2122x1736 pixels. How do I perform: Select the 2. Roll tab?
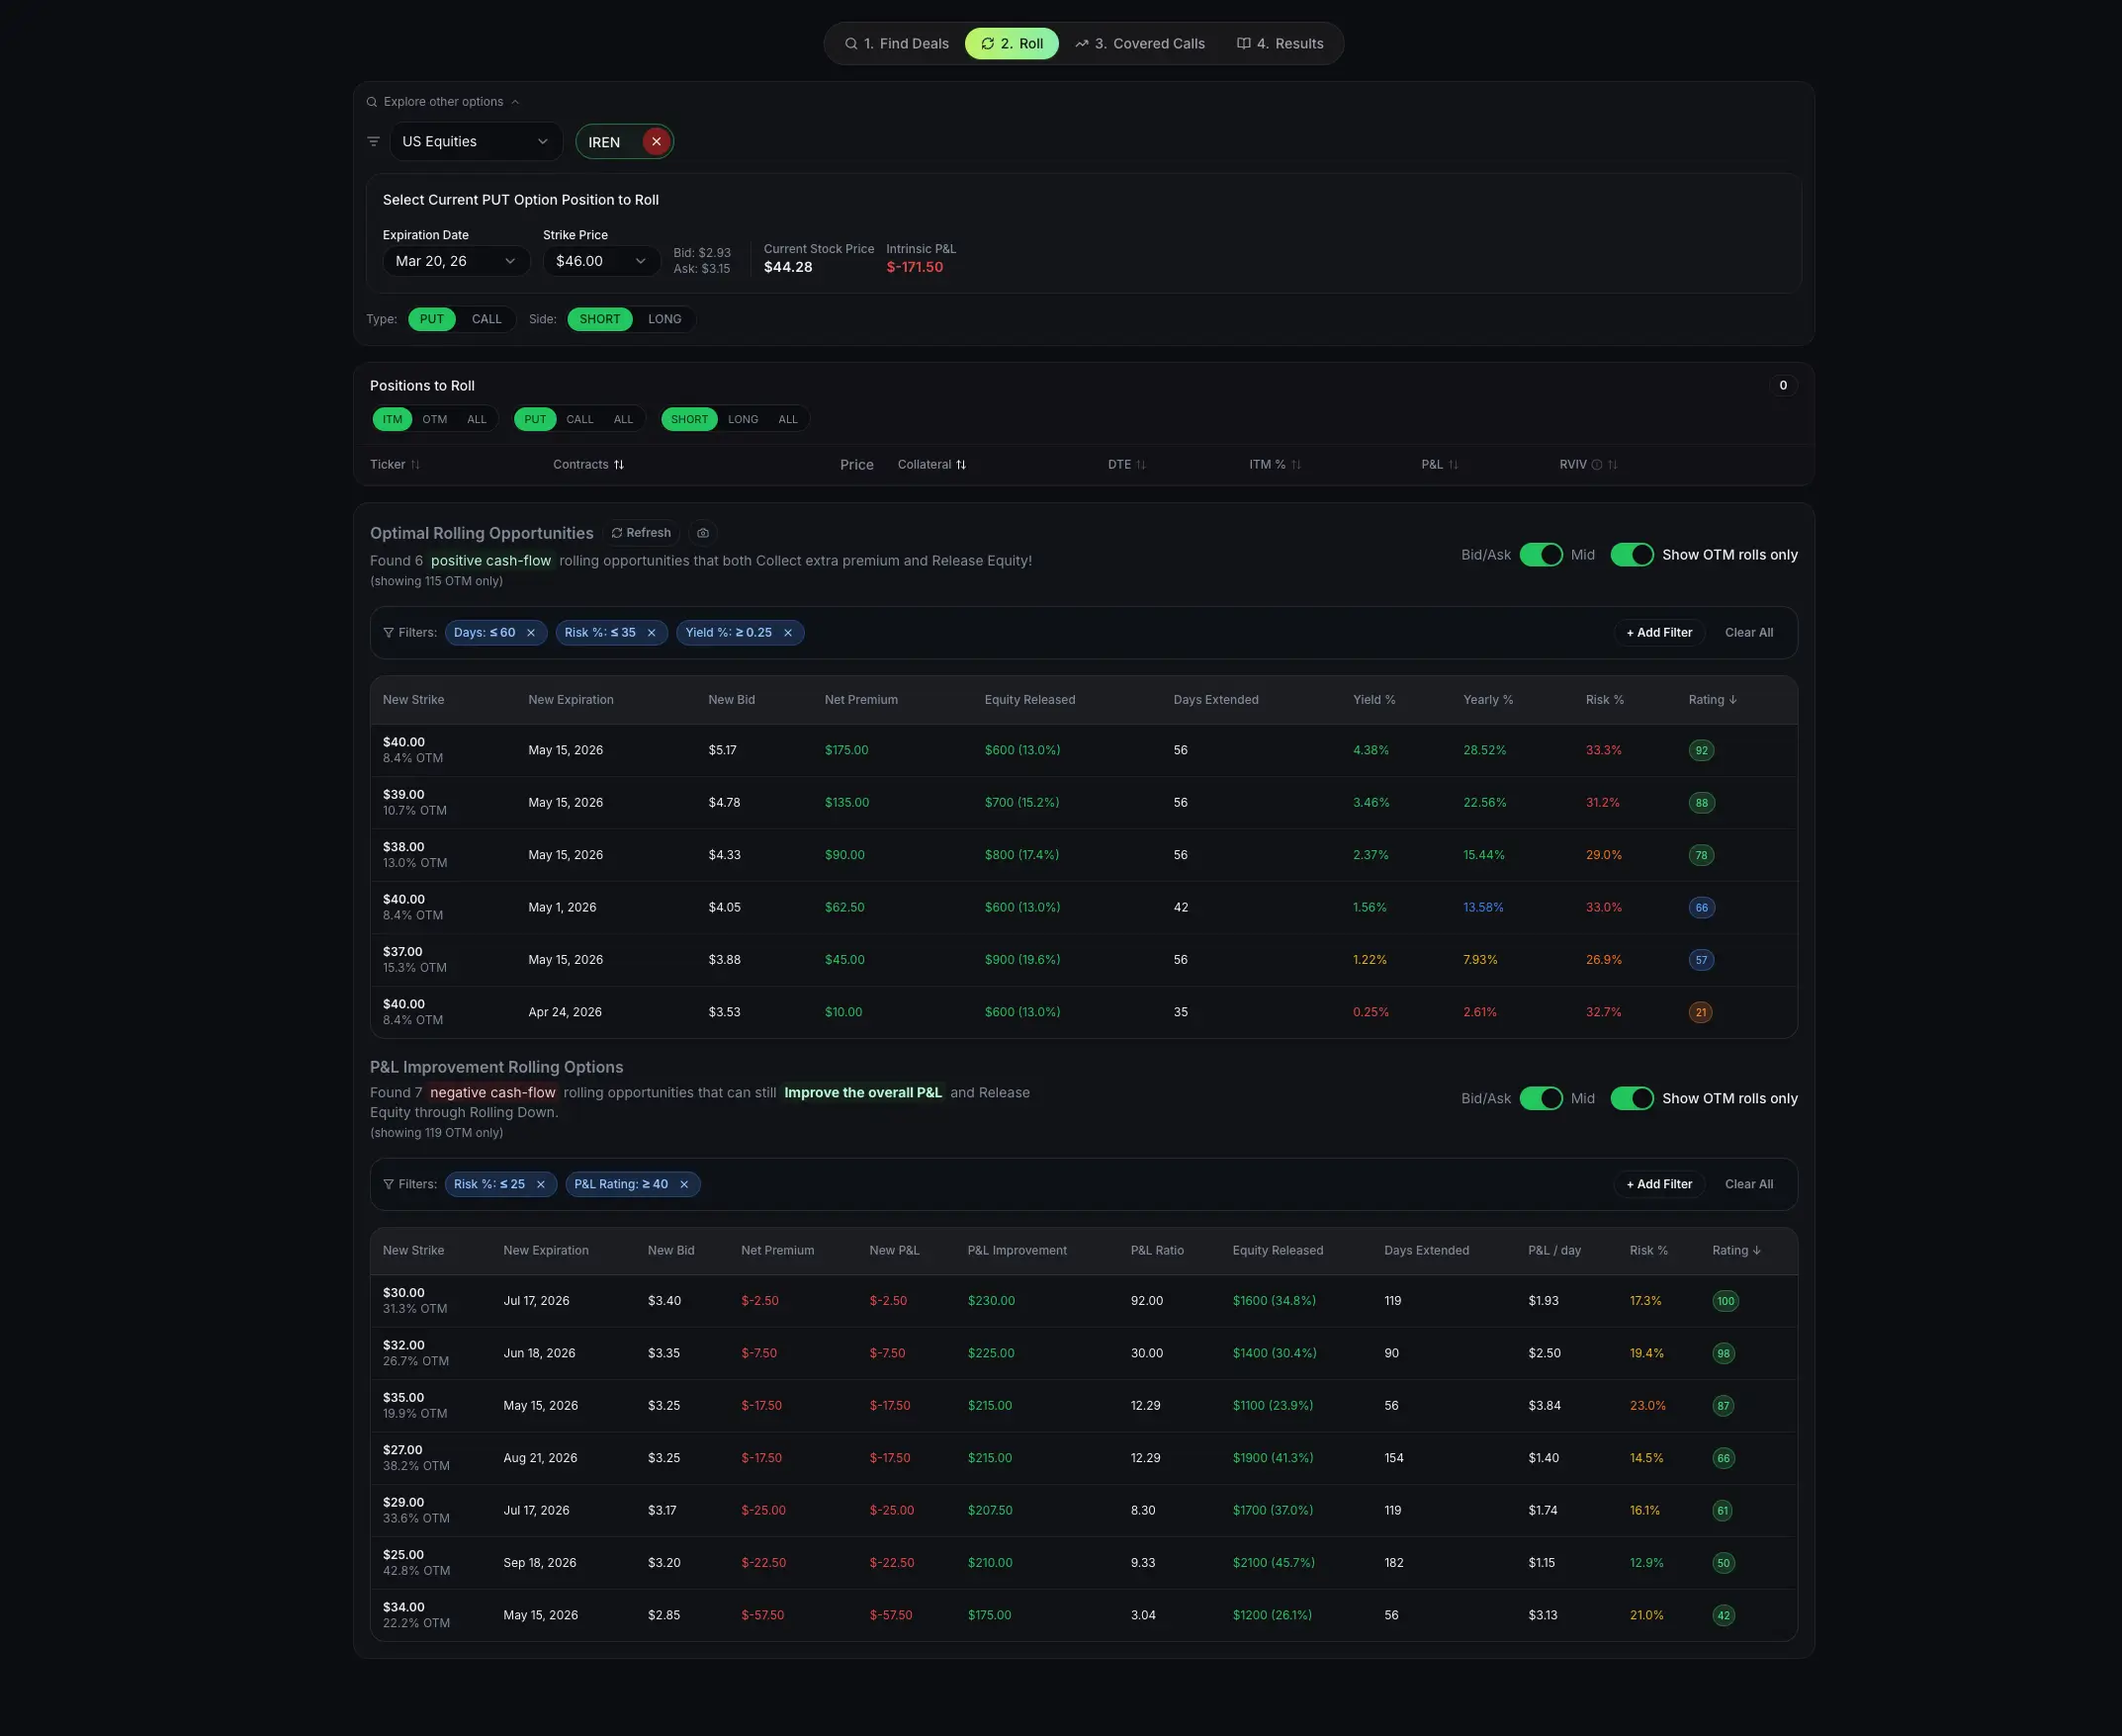pos(1011,44)
